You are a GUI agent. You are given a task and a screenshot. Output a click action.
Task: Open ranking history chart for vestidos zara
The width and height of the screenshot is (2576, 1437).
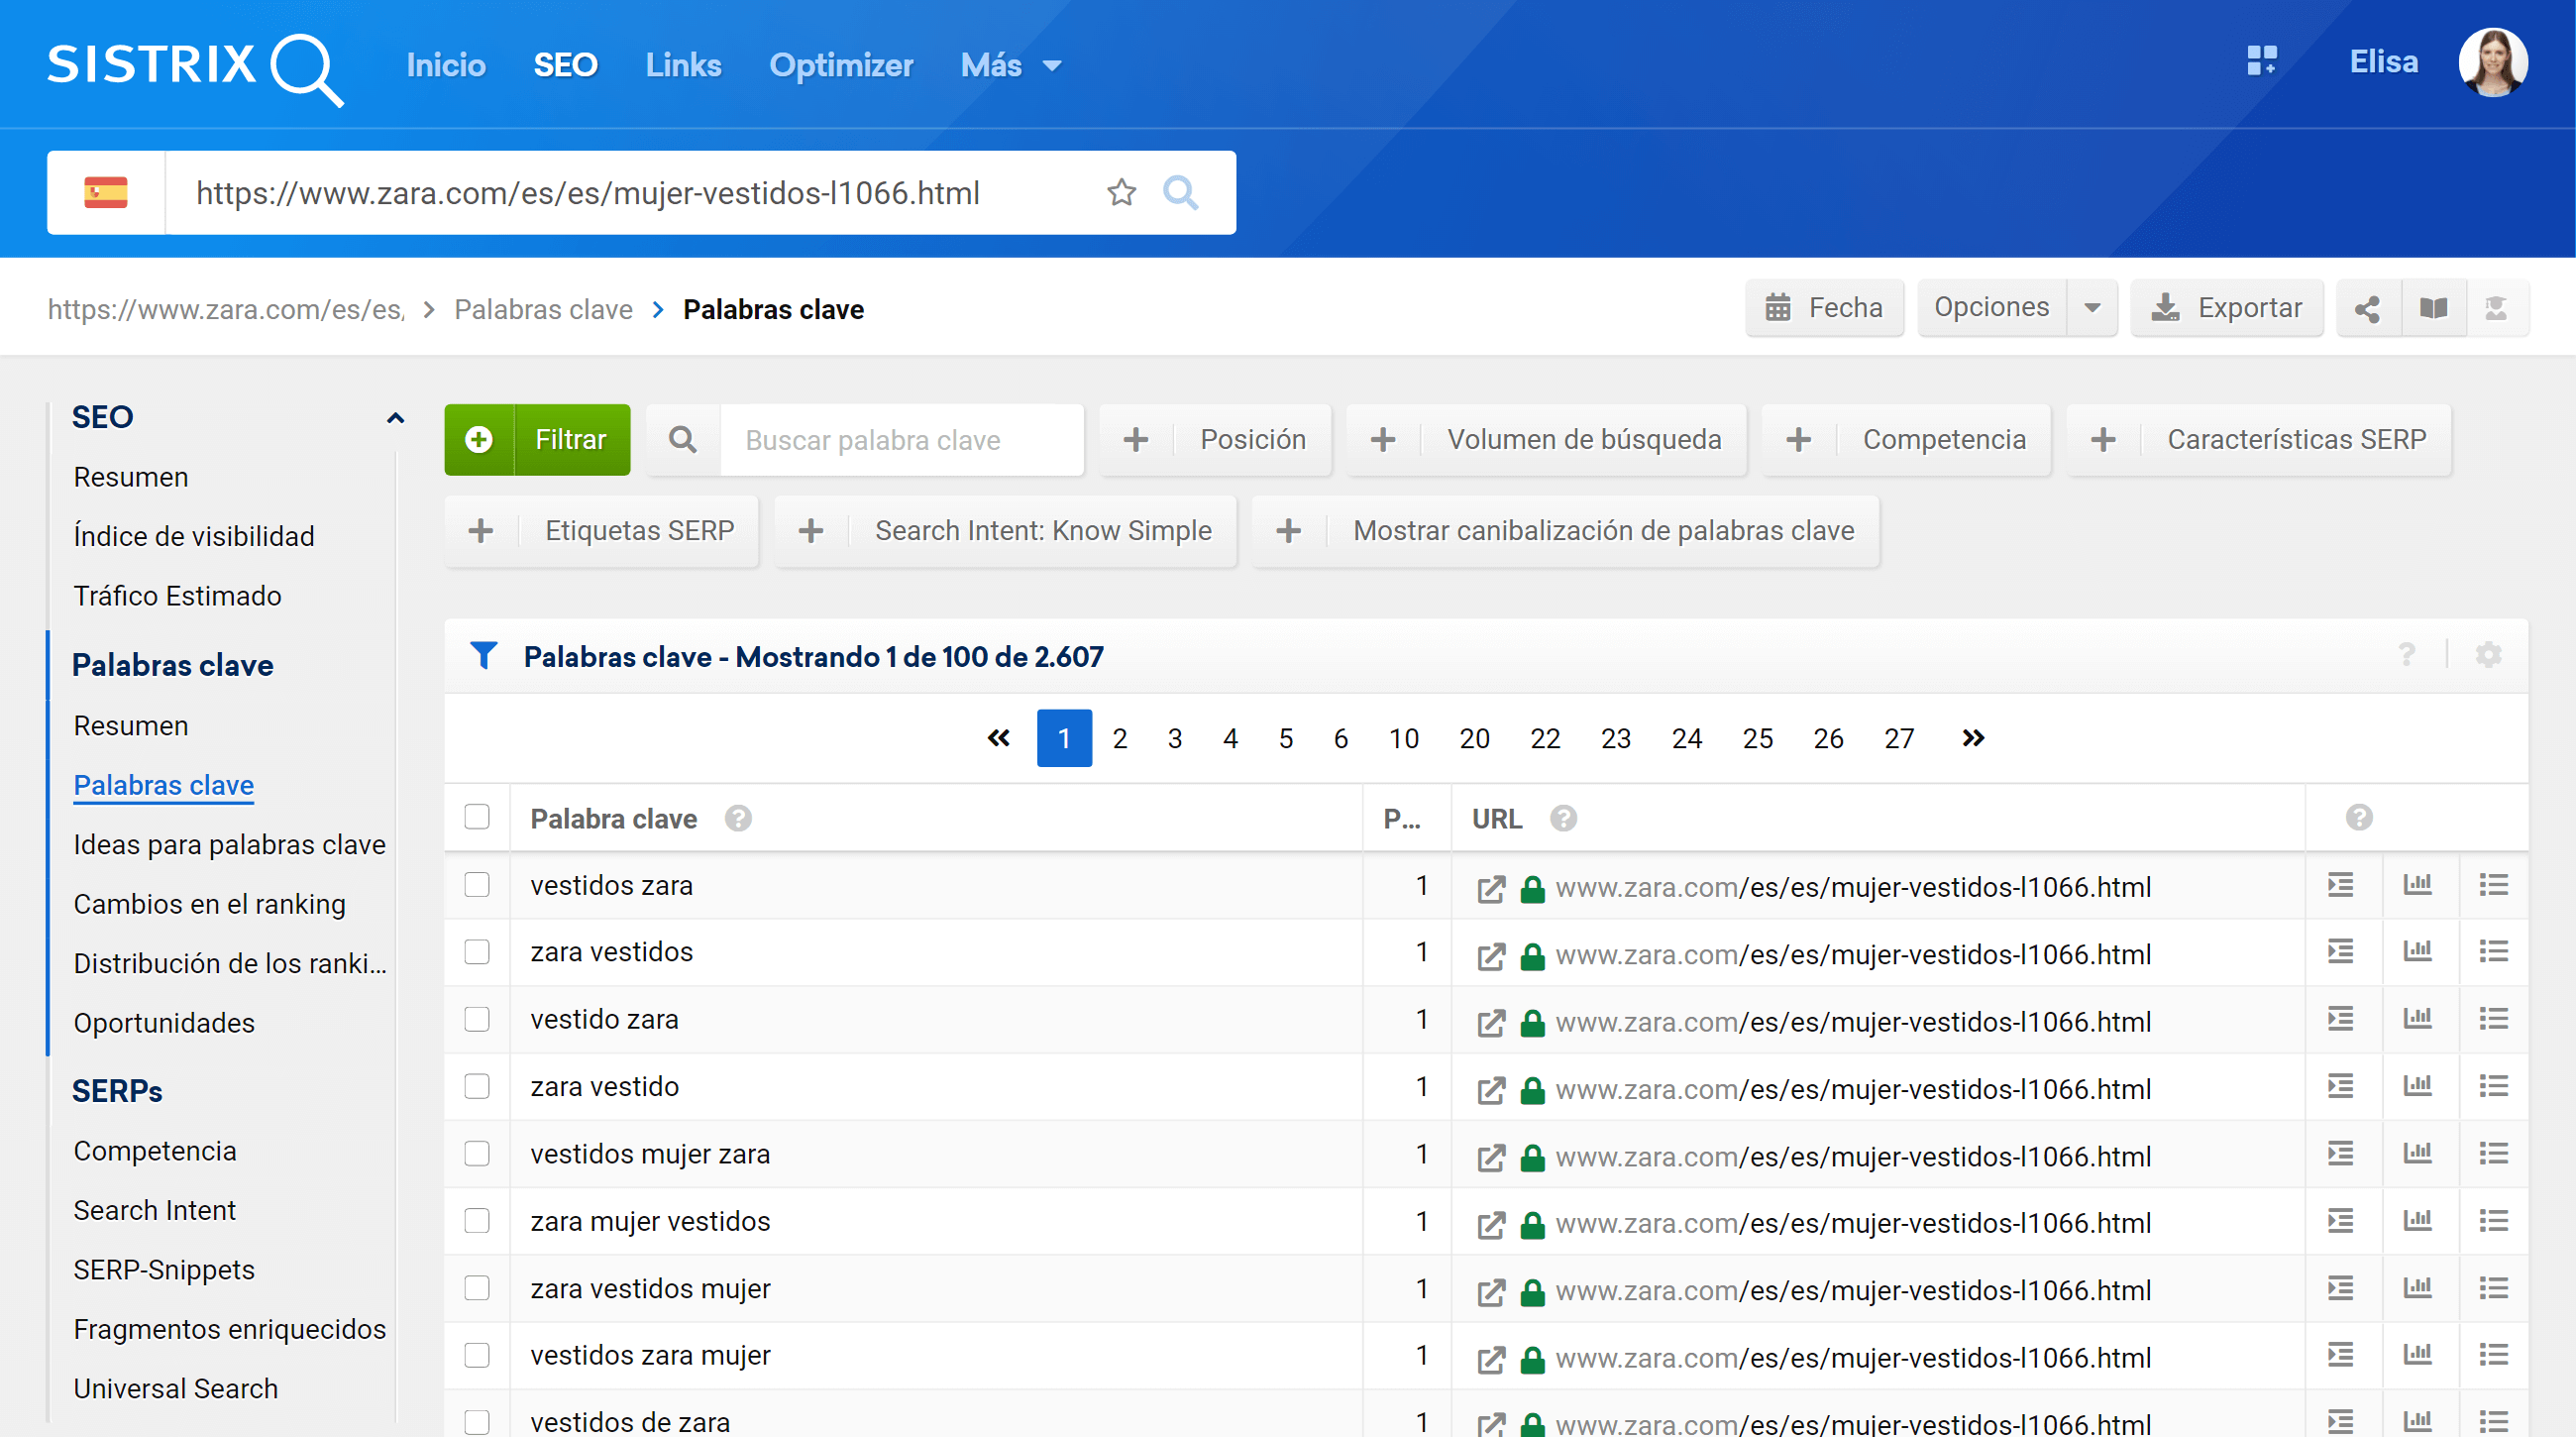tap(2417, 885)
